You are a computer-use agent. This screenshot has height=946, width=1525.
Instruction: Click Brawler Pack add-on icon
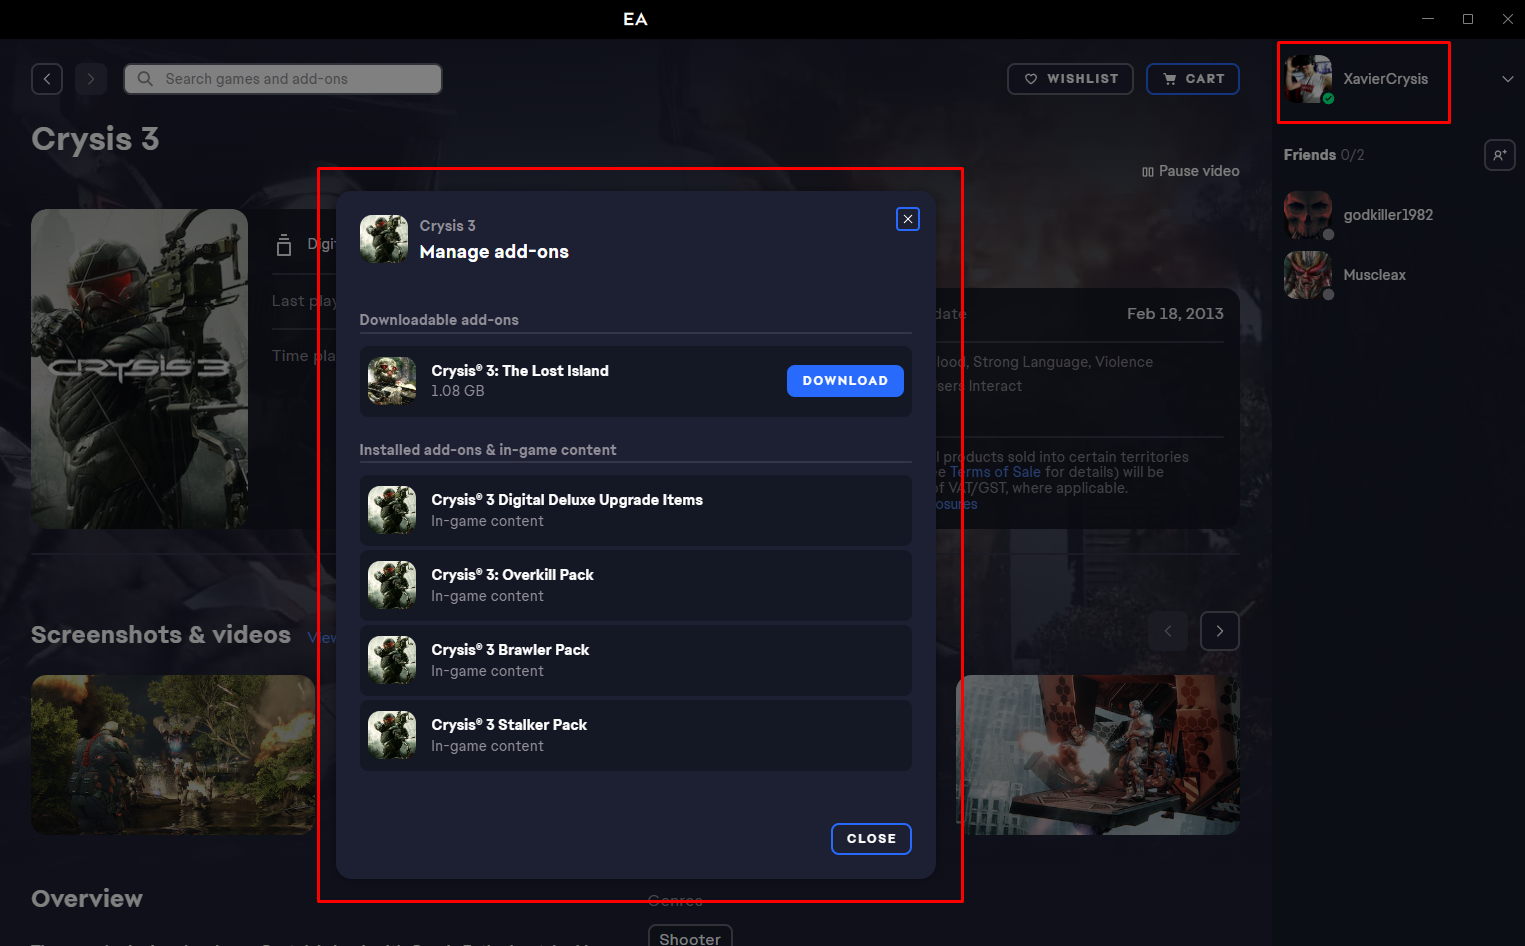click(392, 660)
